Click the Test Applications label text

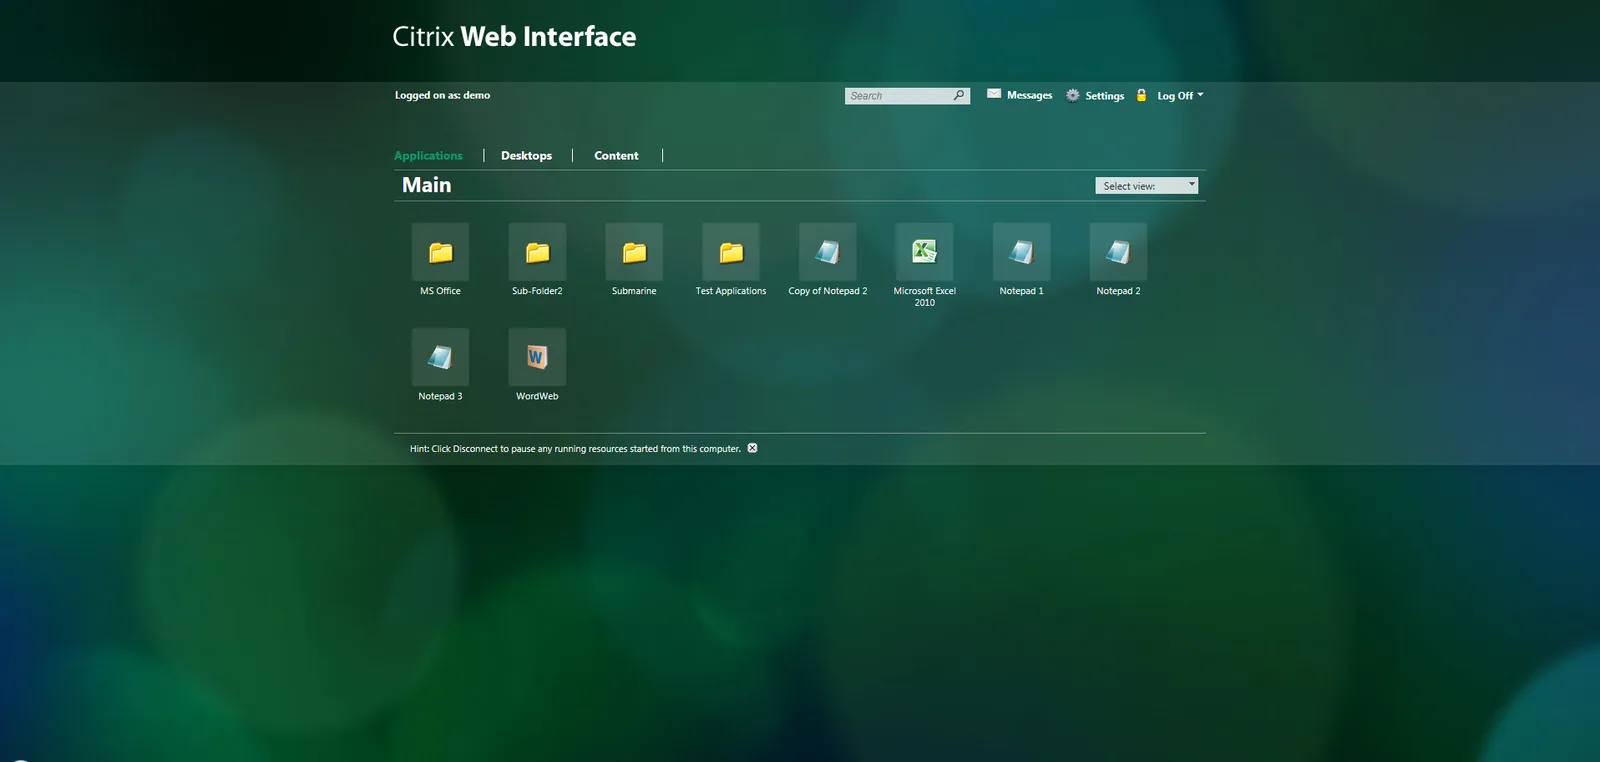731,291
